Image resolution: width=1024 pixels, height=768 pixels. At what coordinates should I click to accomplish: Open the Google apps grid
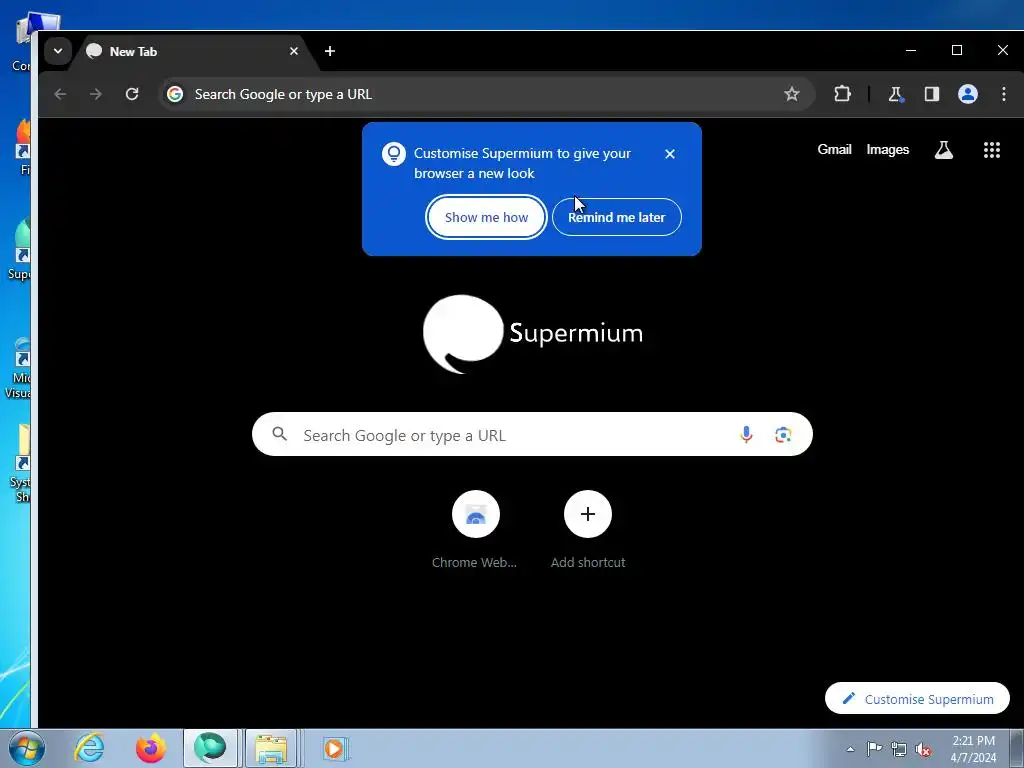[x=991, y=150]
